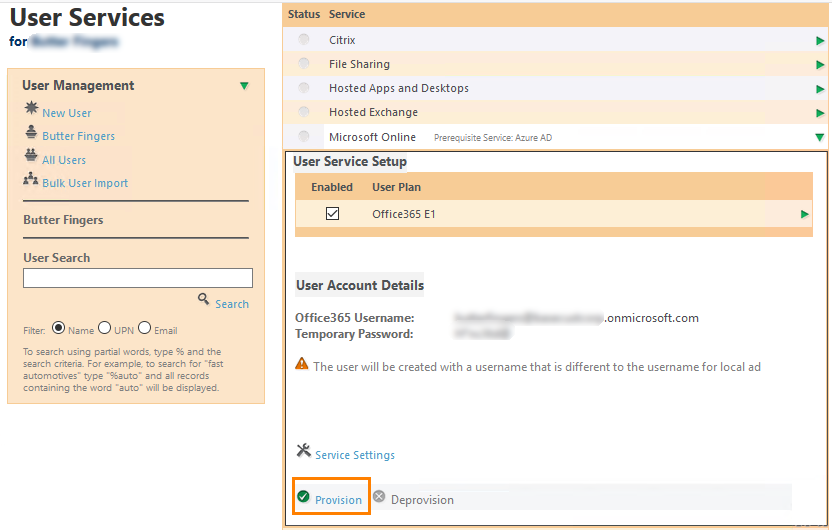Screen dimensions: 832x530
Task: Select the Hosted Exchange service name
Action: [374, 112]
